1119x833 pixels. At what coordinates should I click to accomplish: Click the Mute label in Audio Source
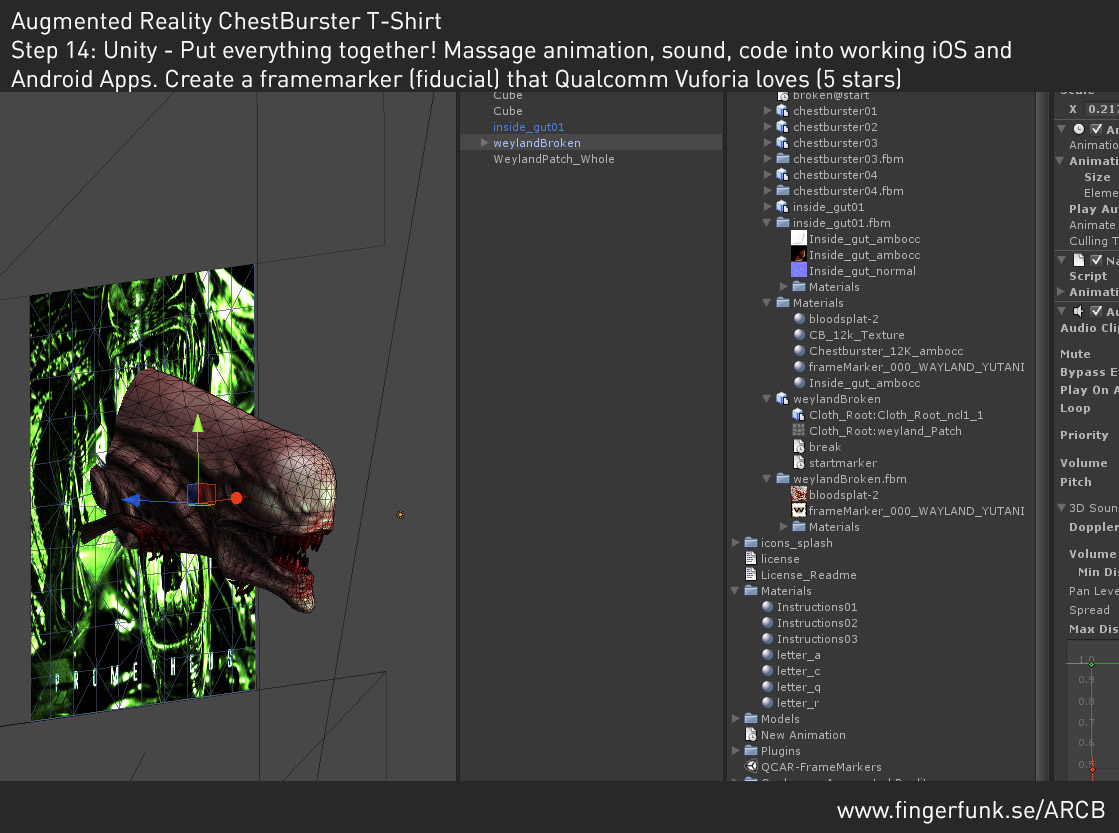pyautogui.click(x=1075, y=354)
